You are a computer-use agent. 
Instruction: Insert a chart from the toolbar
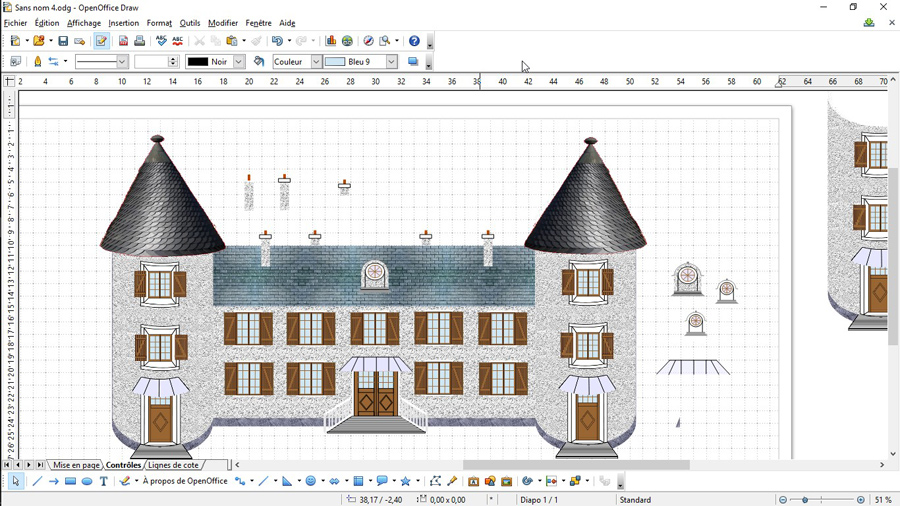point(331,41)
